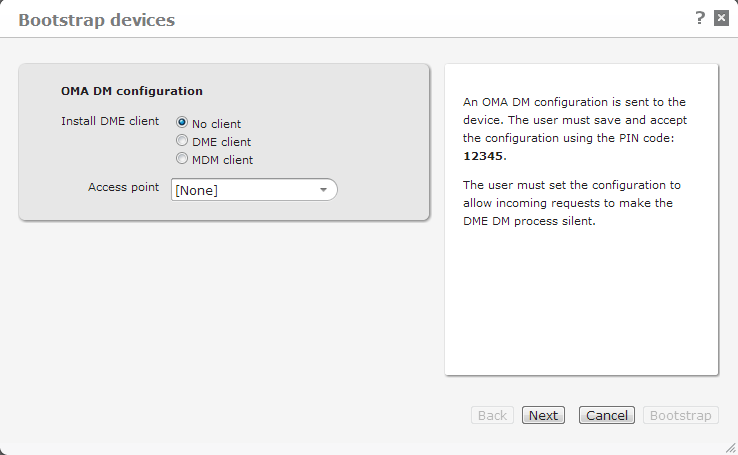Click the Access point field label
The height and width of the screenshot is (455, 738).
point(123,187)
